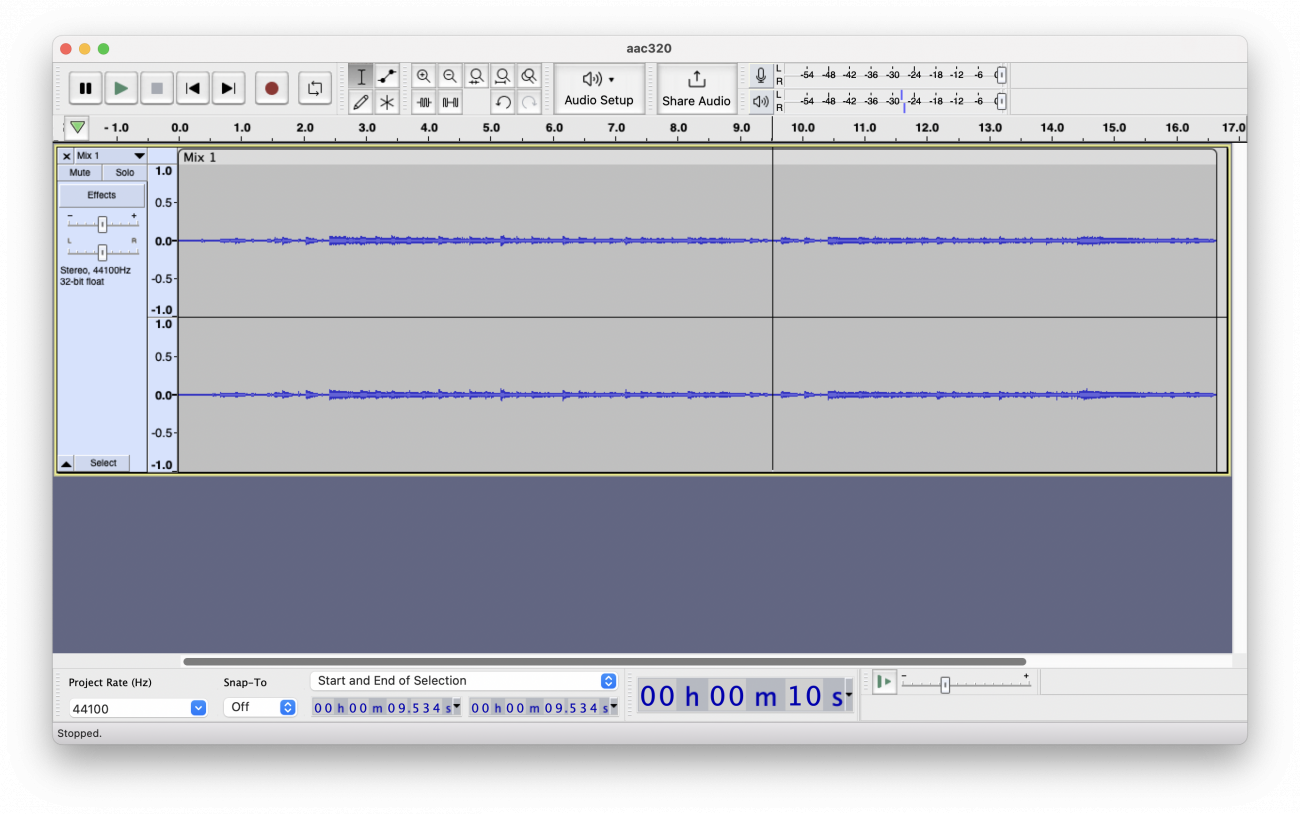Click the microphone record meter icon
1300x814 pixels.
[x=761, y=75]
